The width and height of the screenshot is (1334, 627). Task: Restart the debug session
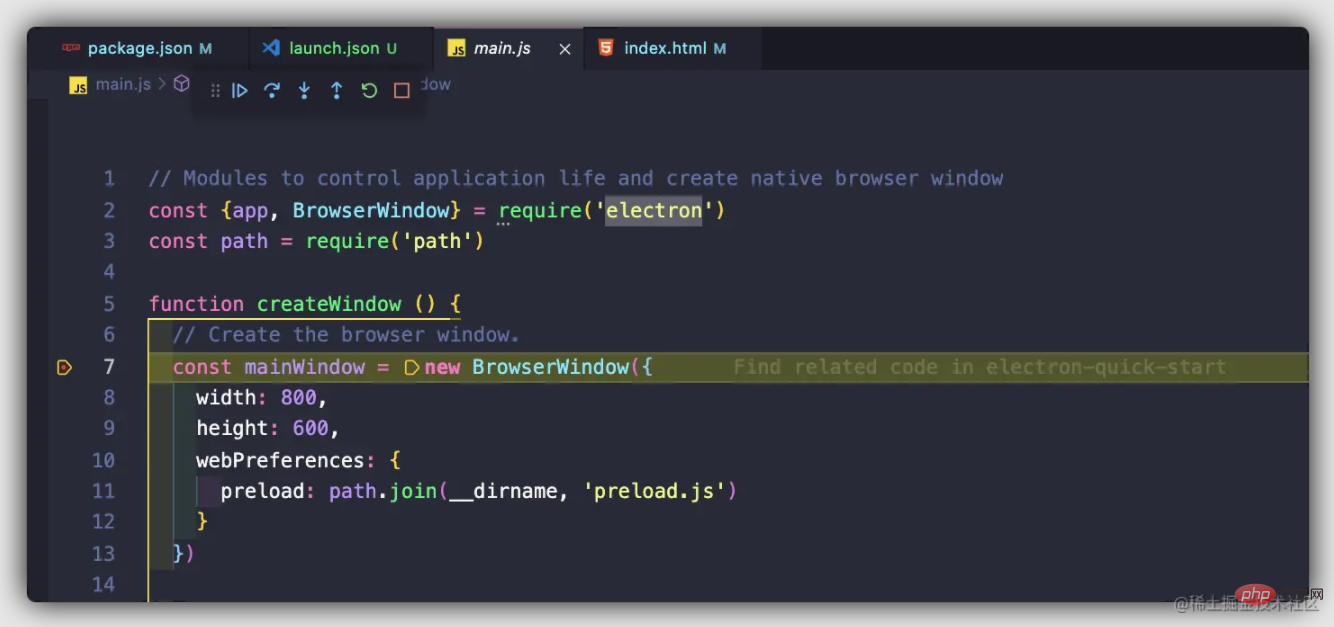click(369, 91)
